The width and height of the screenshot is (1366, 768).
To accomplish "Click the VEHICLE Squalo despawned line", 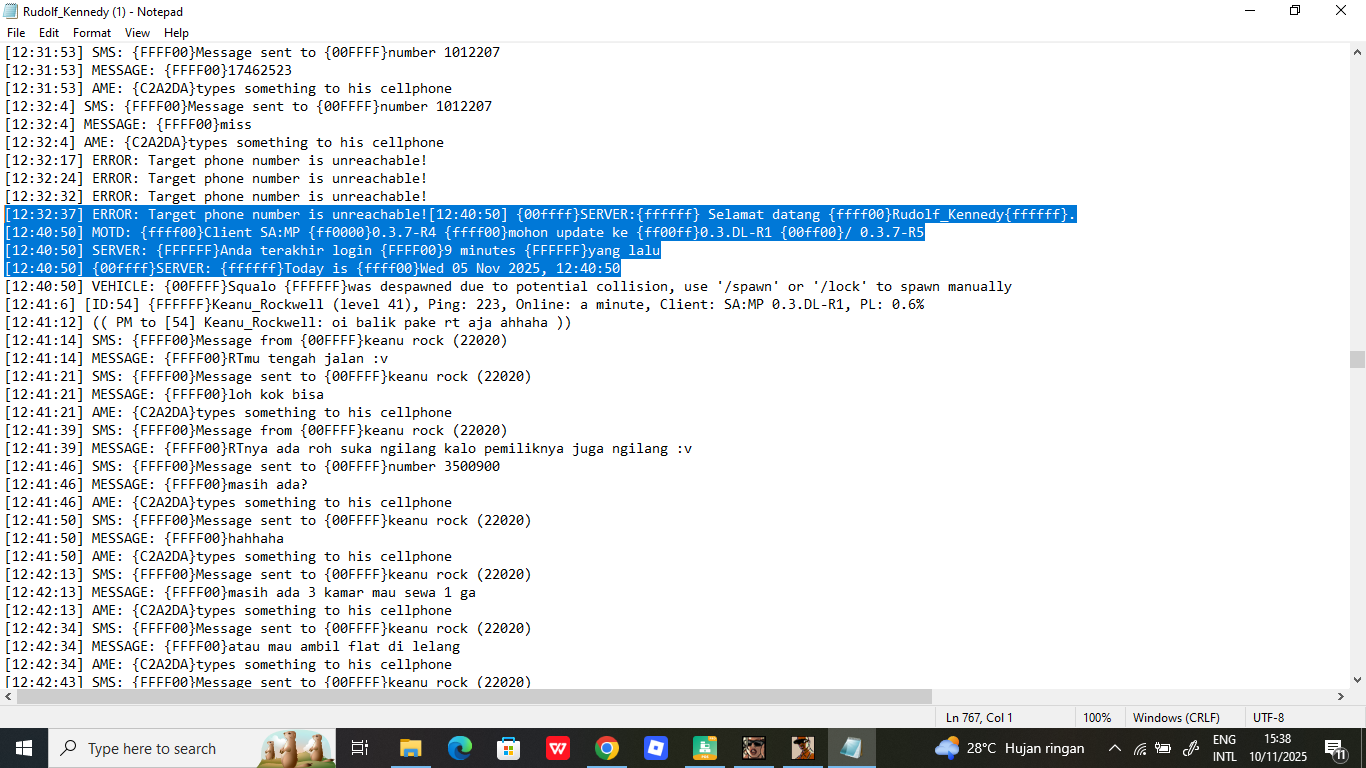I will pyautogui.click(x=508, y=286).
